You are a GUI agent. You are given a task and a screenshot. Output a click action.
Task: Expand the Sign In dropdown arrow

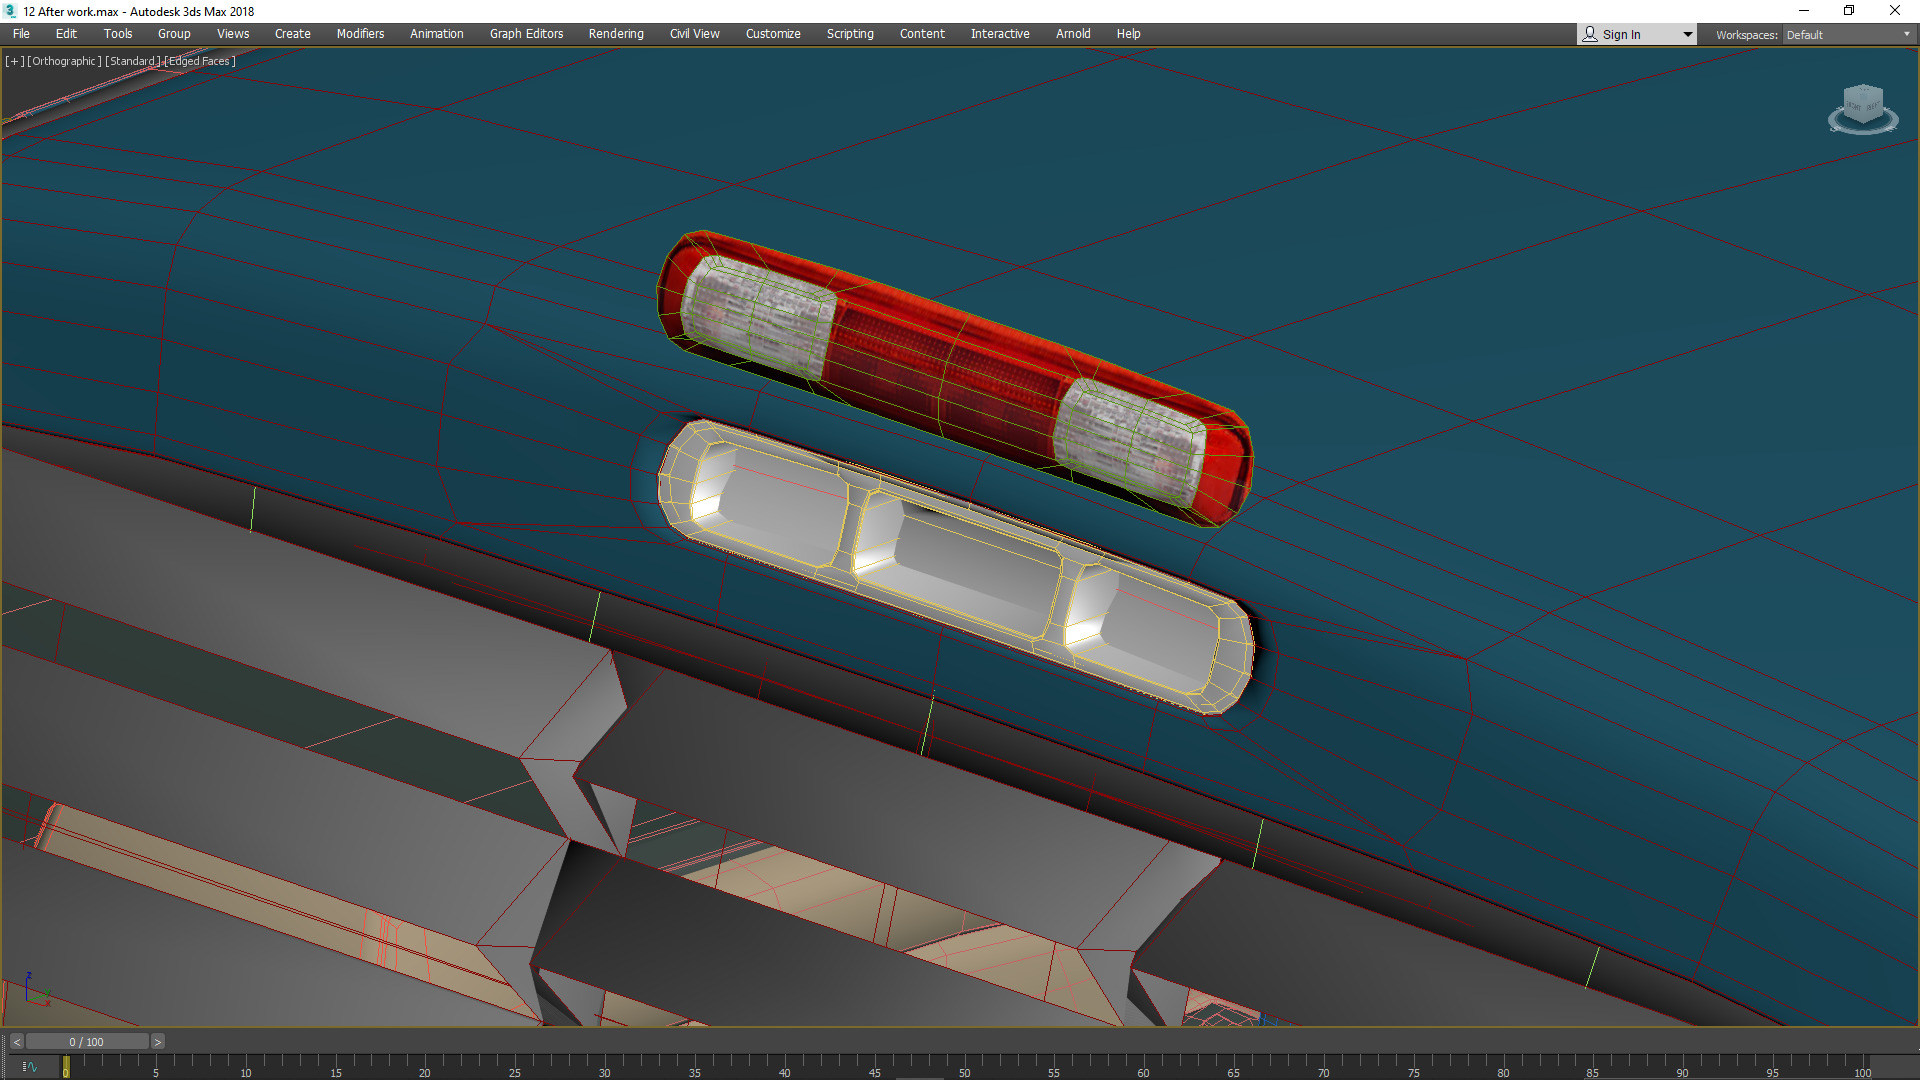tap(1688, 35)
